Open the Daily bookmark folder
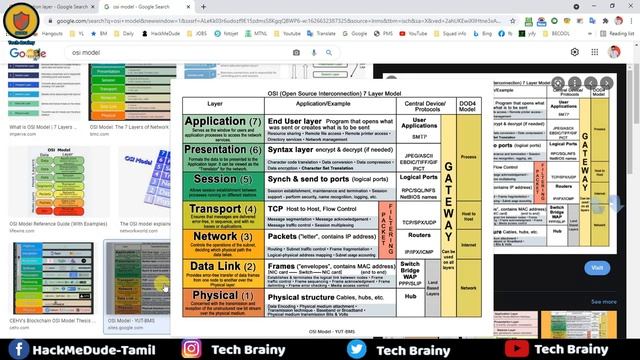640x360 pixels. tap(124, 33)
